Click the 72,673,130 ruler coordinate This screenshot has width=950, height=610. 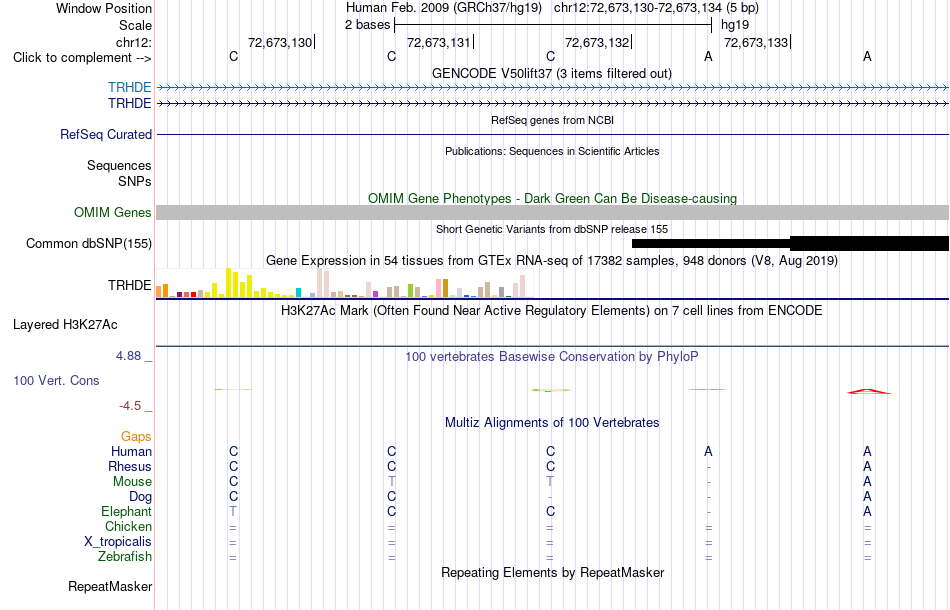coord(280,42)
